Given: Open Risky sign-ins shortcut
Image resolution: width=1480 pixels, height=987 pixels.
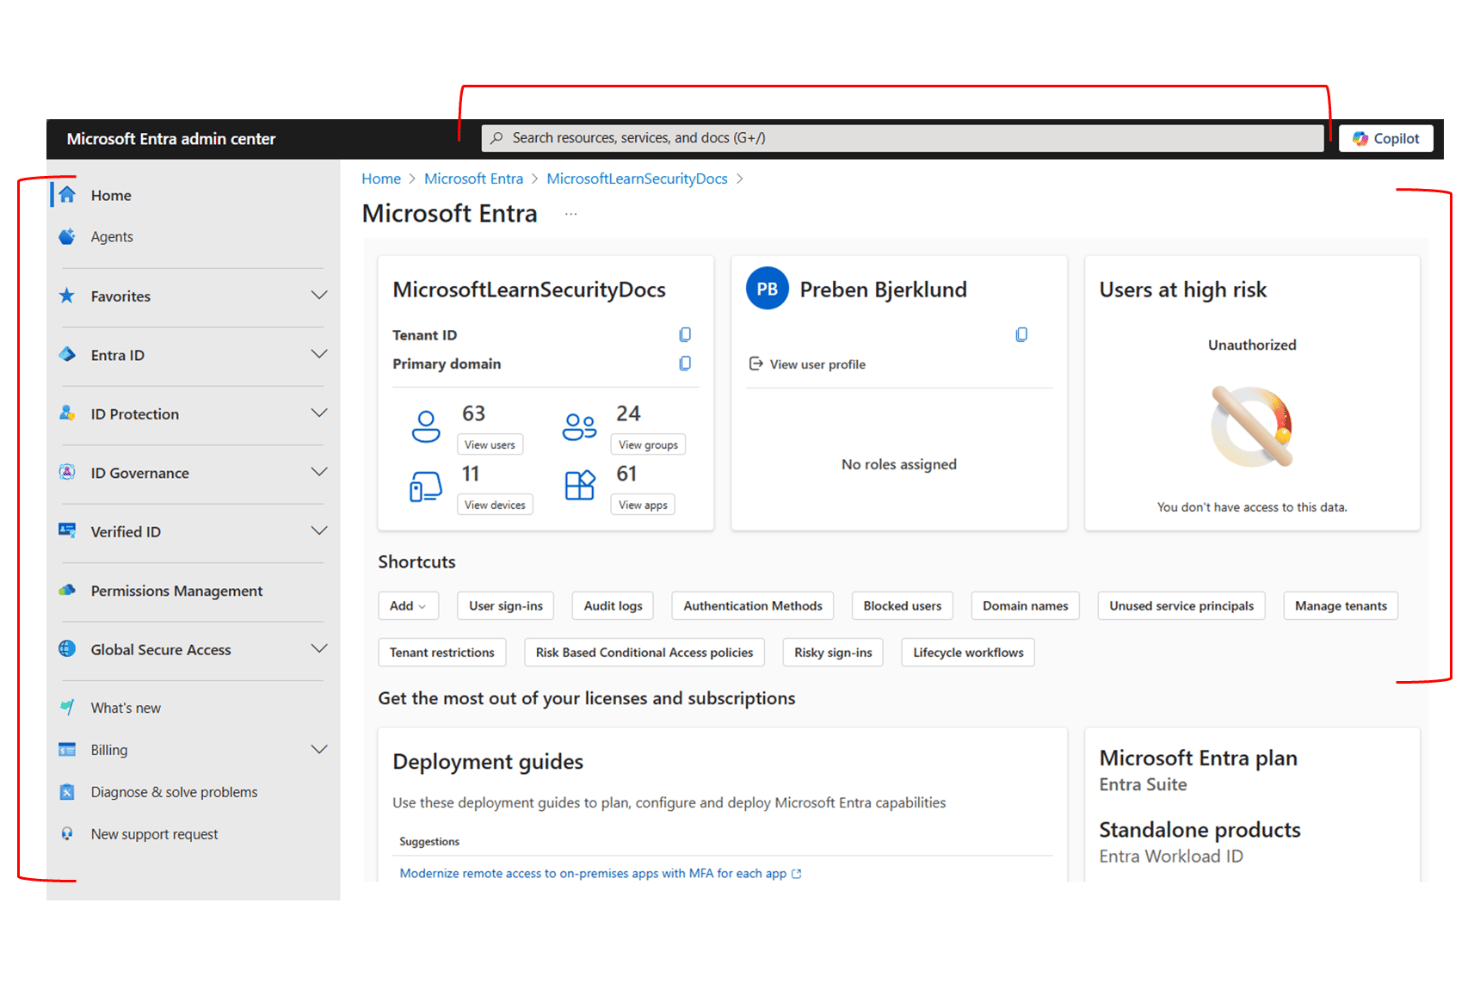Looking at the screenshot, I should coord(833,653).
